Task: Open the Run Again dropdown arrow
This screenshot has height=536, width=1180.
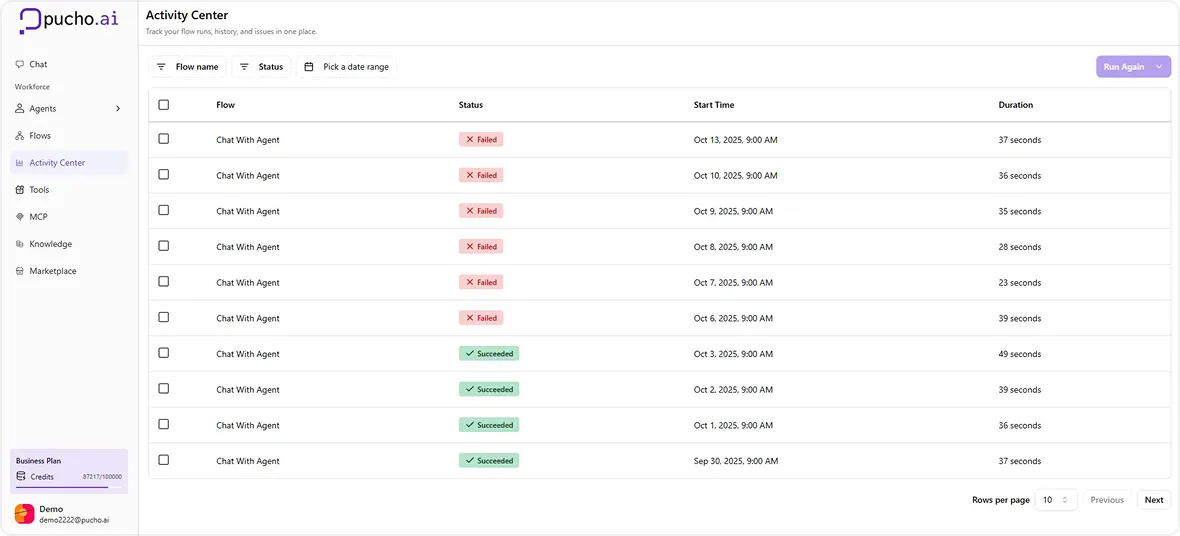Action: [x=1159, y=67]
